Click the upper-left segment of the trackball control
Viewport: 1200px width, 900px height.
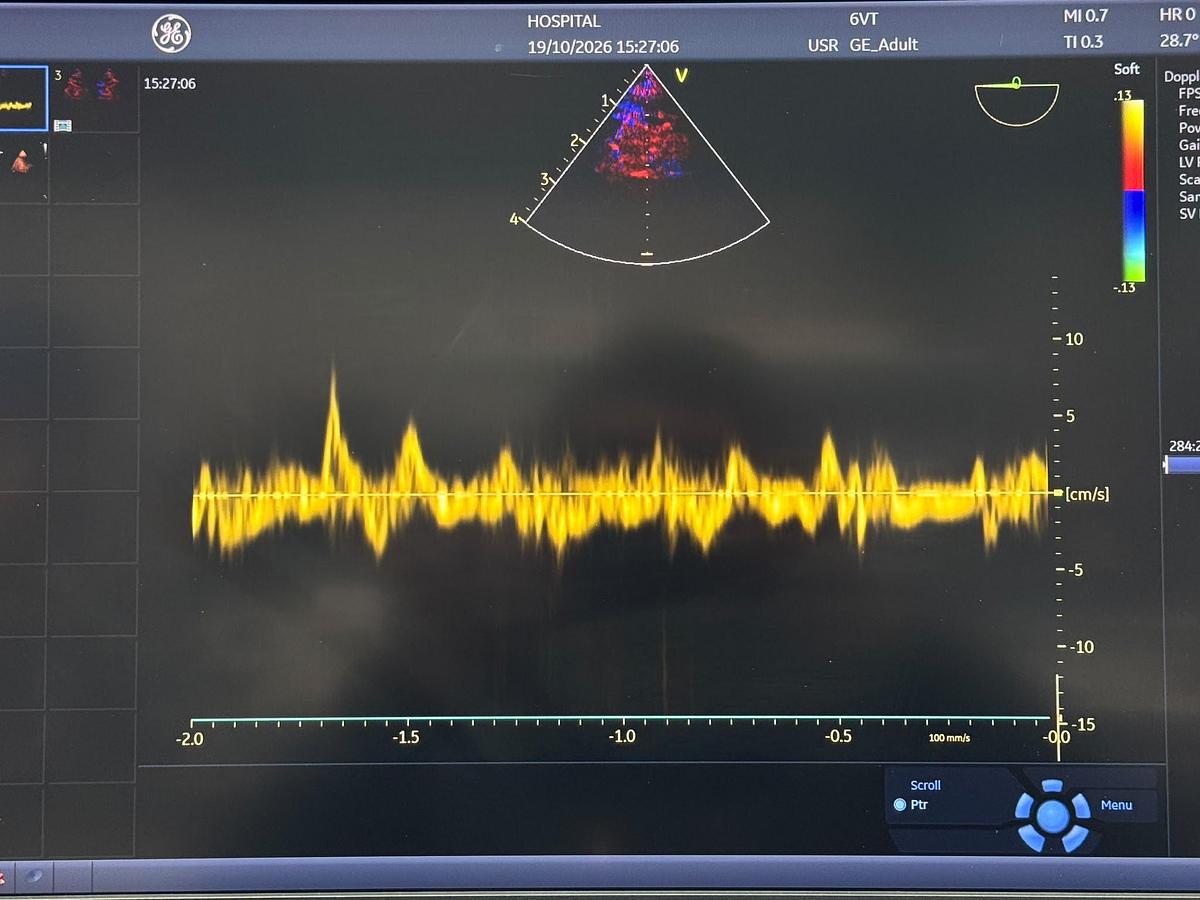coord(1026,804)
